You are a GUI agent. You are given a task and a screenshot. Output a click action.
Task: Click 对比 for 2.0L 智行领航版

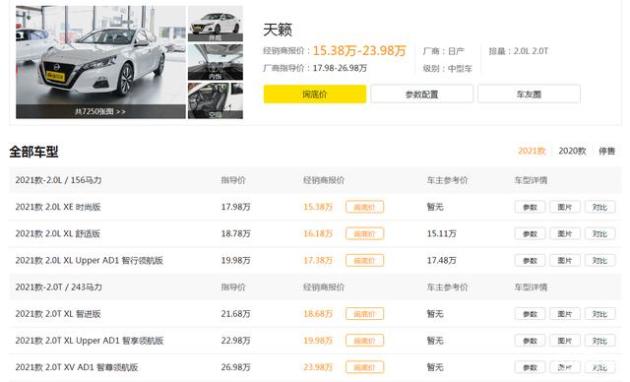pyautogui.click(x=600, y=260)
